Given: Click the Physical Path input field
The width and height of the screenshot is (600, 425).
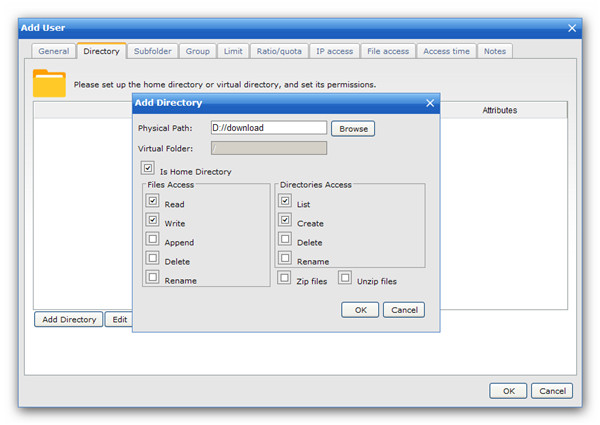Looking at the screenshot, I should tap(268, 128).
